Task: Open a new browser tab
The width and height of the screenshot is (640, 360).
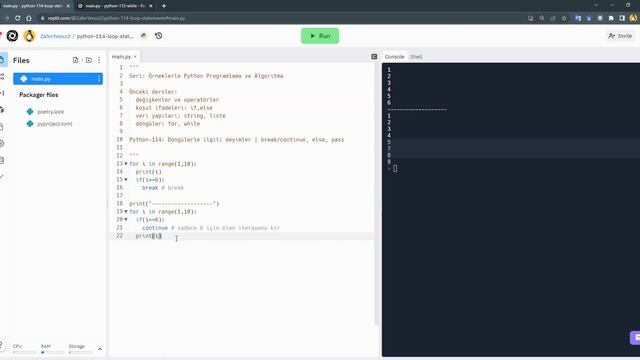Action: (x=164, y=6)
